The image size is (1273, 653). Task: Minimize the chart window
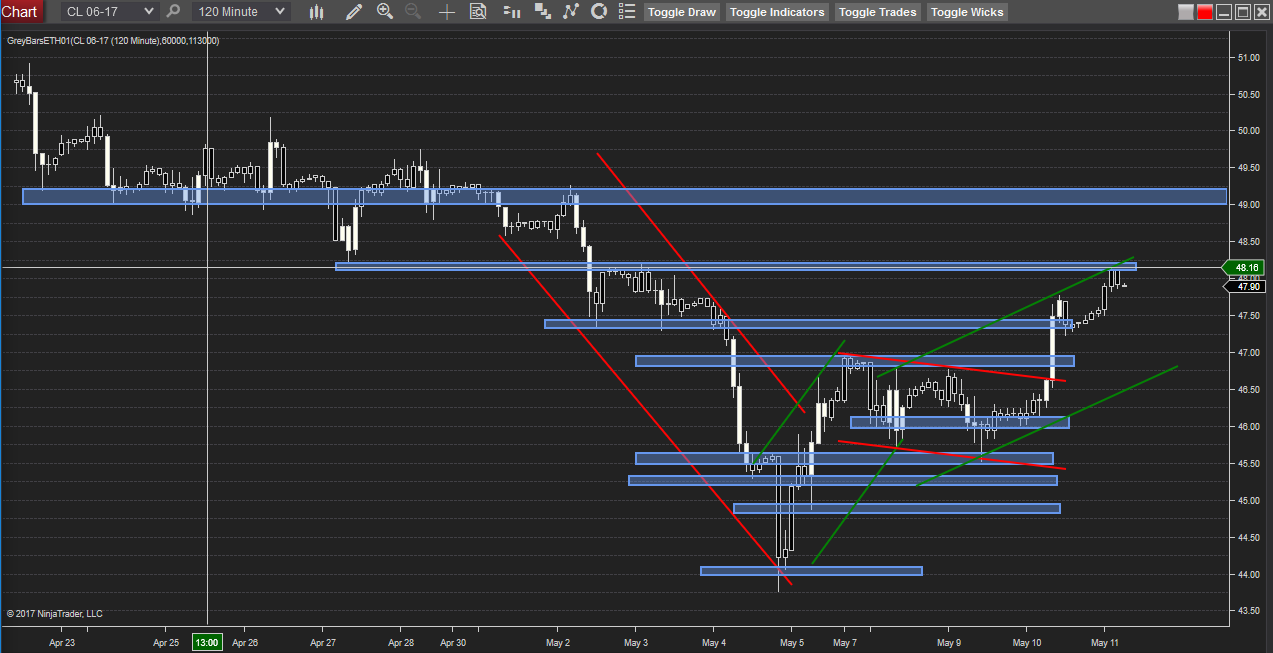coord(1224,13)
